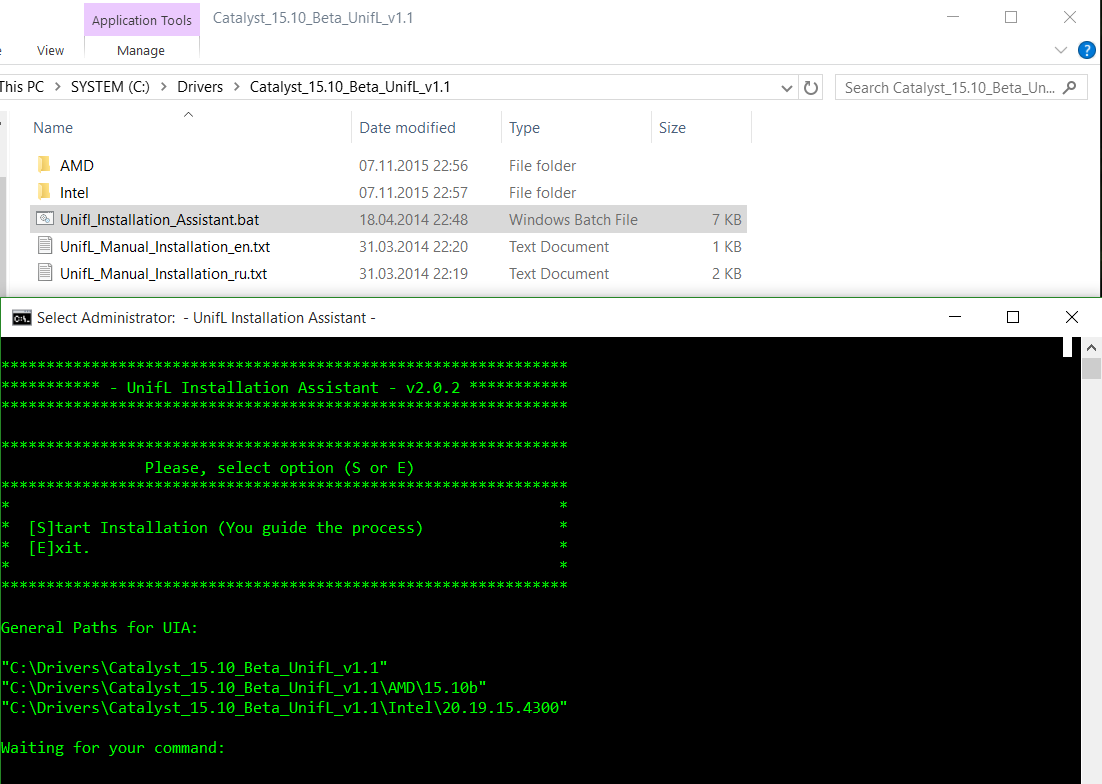Click the 7 KB size cell
1102x784 pixels.
[727, 219]
